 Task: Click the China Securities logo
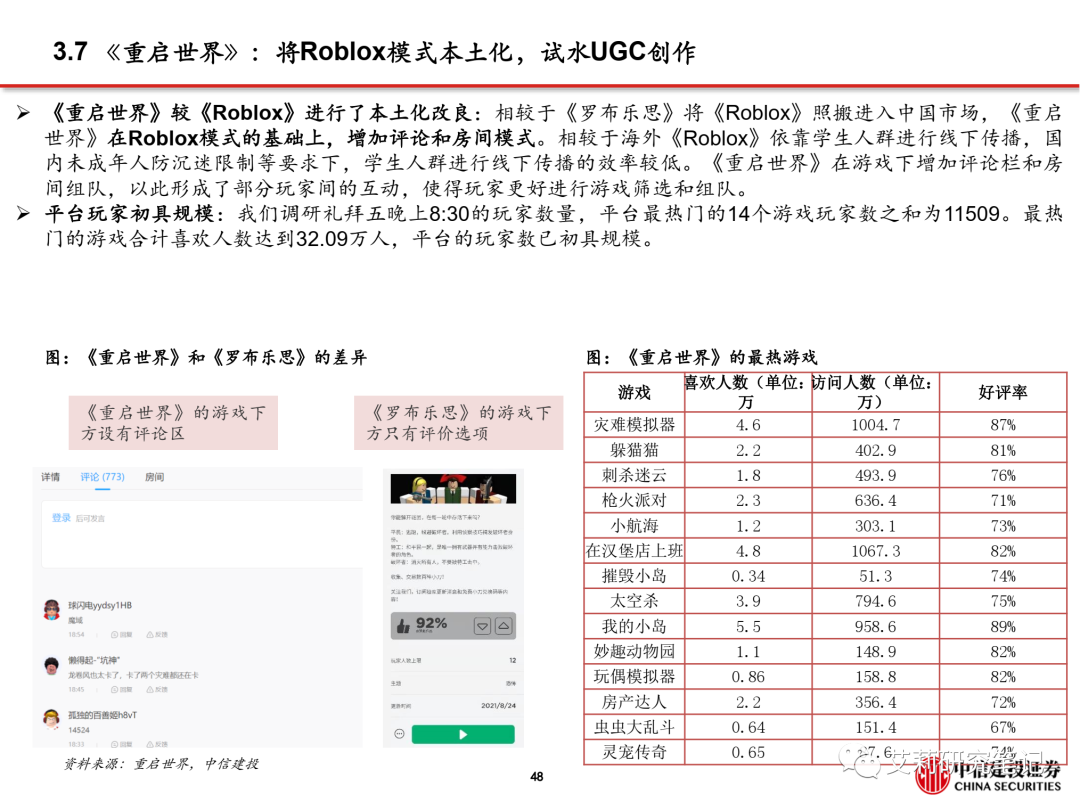(x=990, y=777)
